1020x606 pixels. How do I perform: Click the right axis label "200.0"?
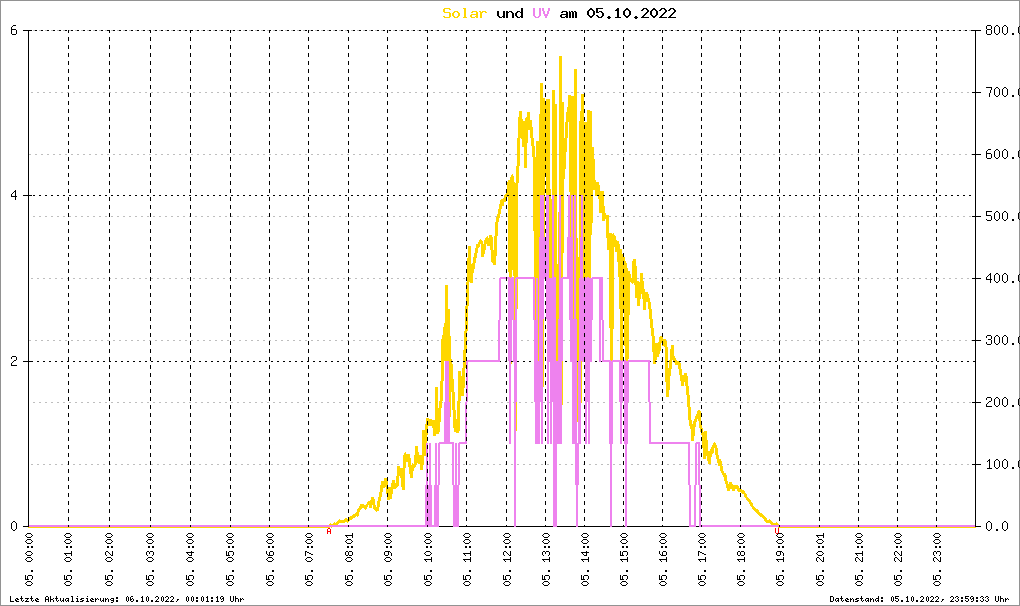[1002, 402]
